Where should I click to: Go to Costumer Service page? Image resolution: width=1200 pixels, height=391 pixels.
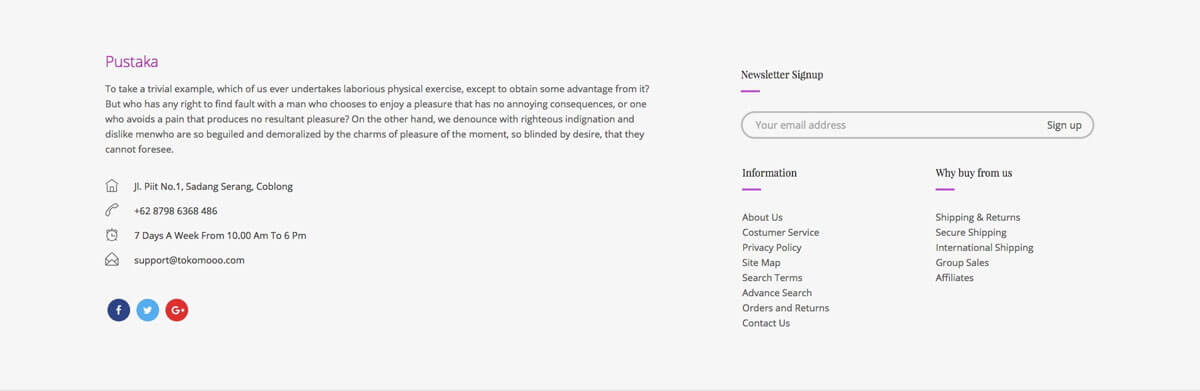pyautogui.click(x=780, y=232)
